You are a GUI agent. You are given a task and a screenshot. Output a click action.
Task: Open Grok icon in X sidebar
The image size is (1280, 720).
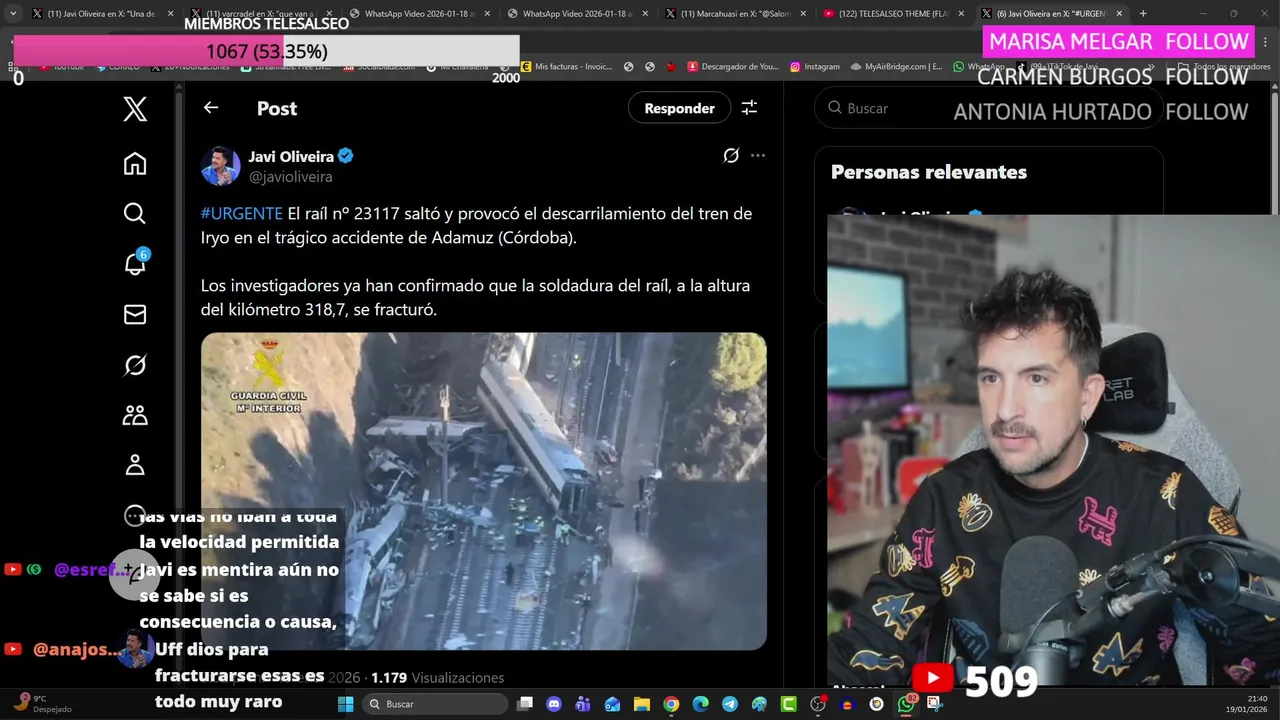[x=135, y=366]
